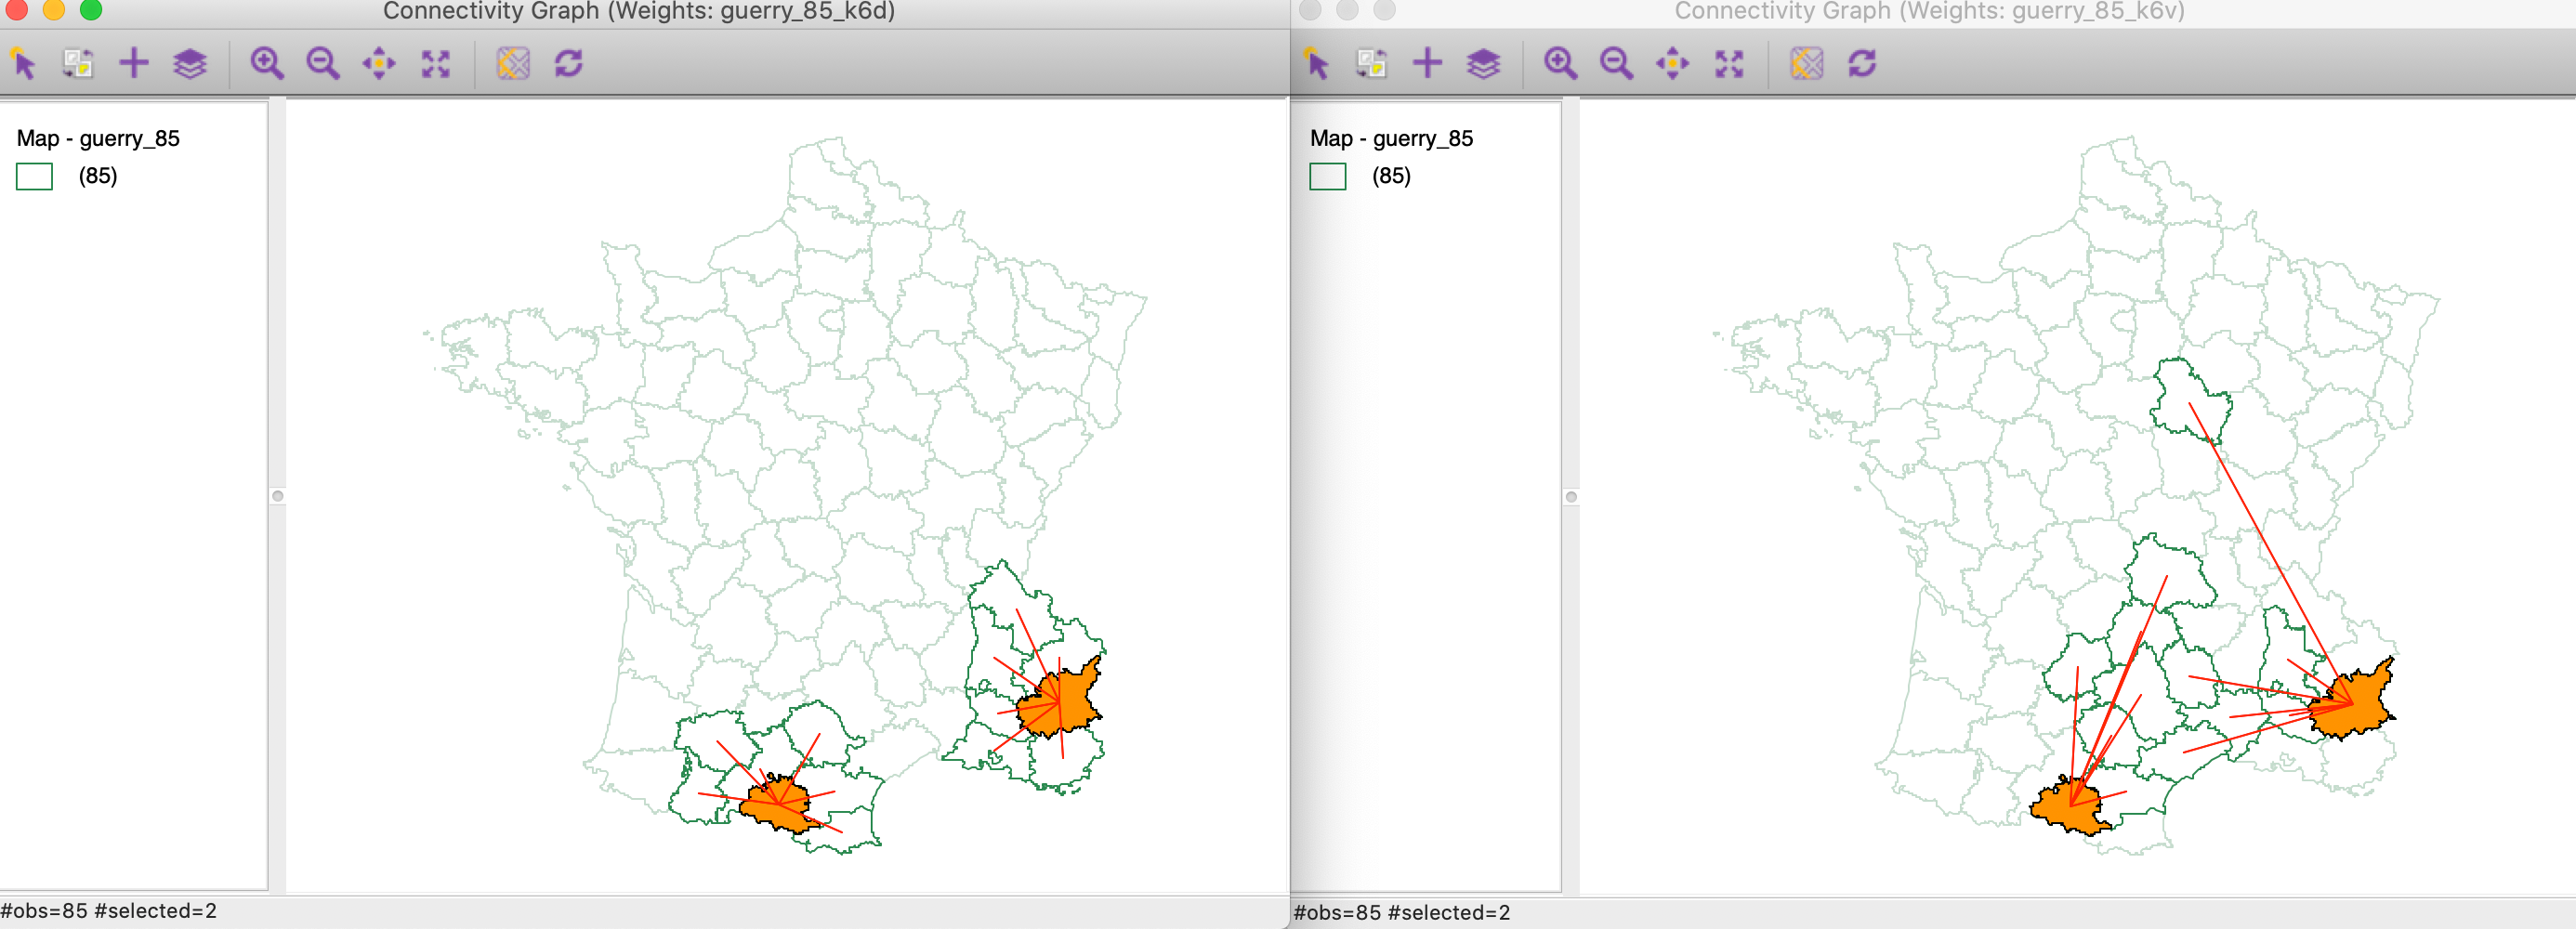Activate Zoom In magnifier in k6v window
Viewport: 2576px width, 929px height.
coord(1560,64)
